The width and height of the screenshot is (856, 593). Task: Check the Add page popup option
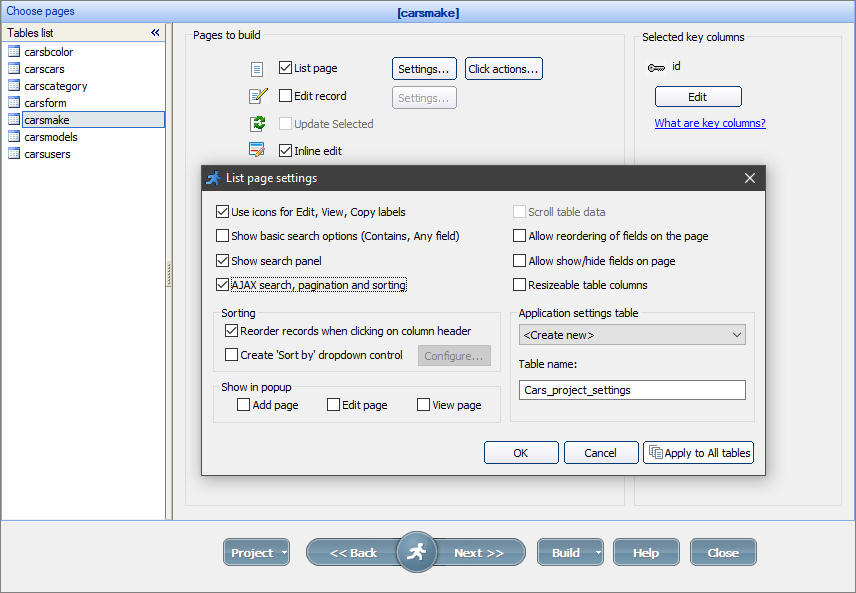[x=242, y=404]
